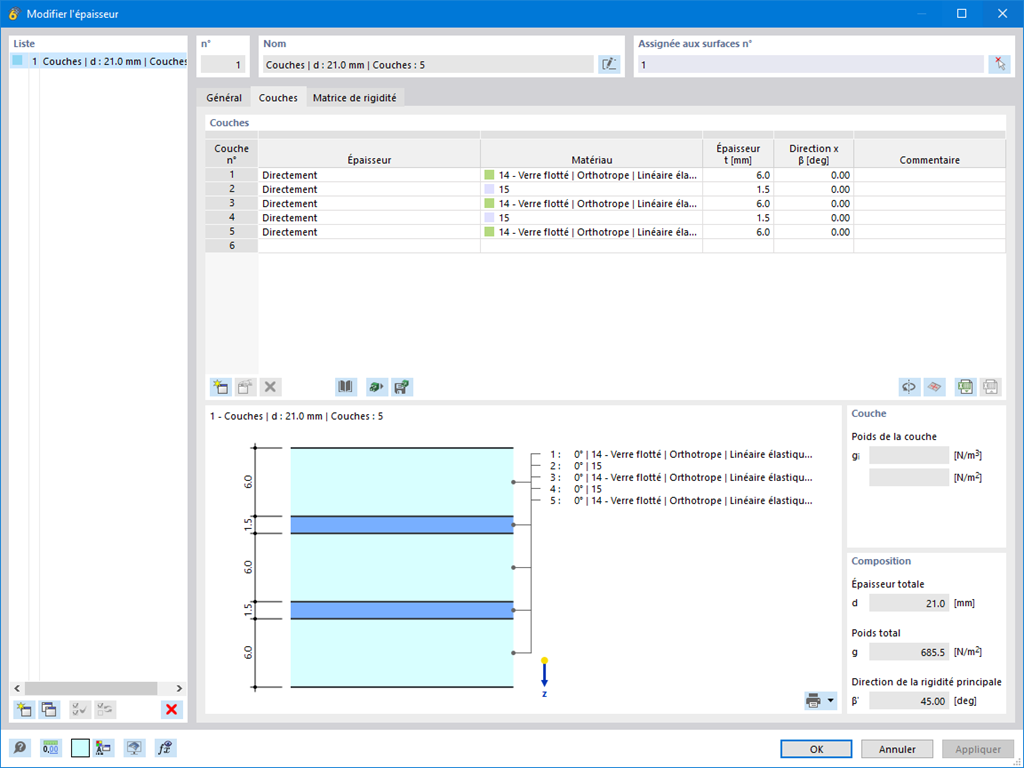Click layer 5 thickness value 6.0
1024x768 pixels.
(738, 232)
